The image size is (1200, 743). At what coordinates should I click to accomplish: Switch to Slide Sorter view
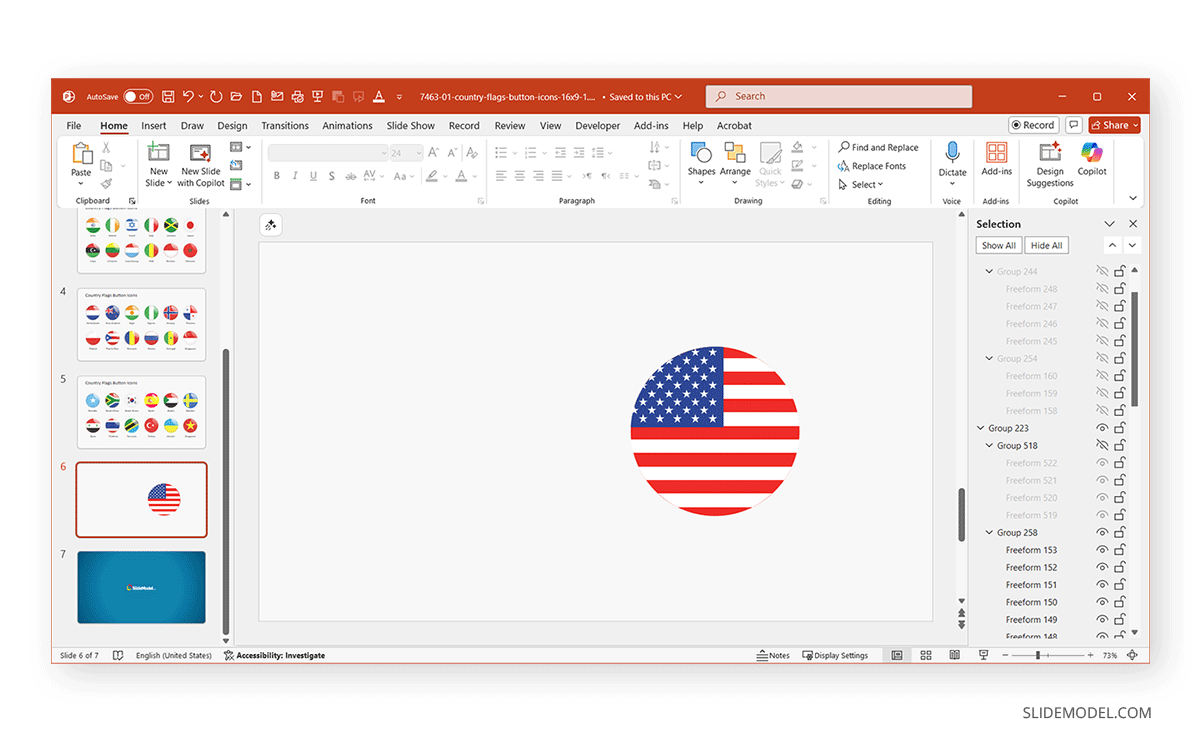[925, 655]
